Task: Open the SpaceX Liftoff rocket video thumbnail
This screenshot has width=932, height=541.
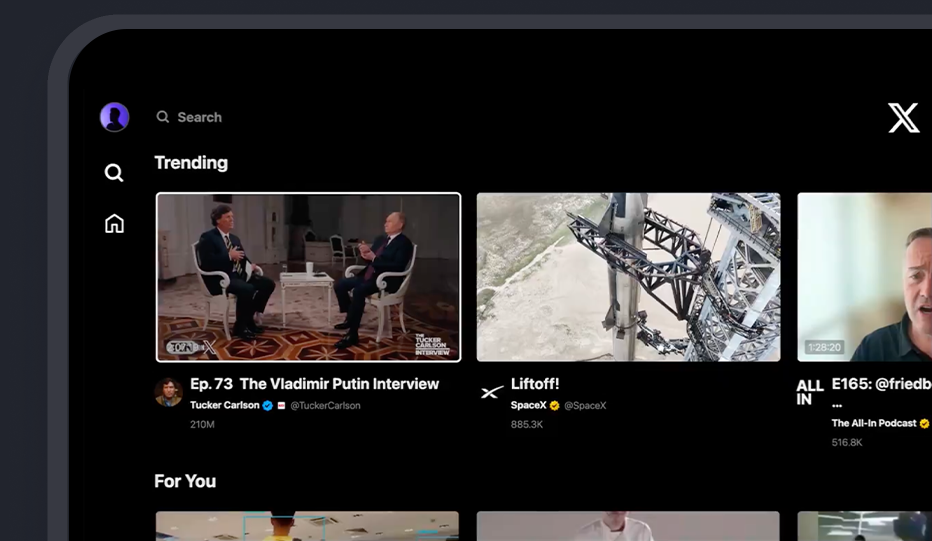Action: point(628,277)
